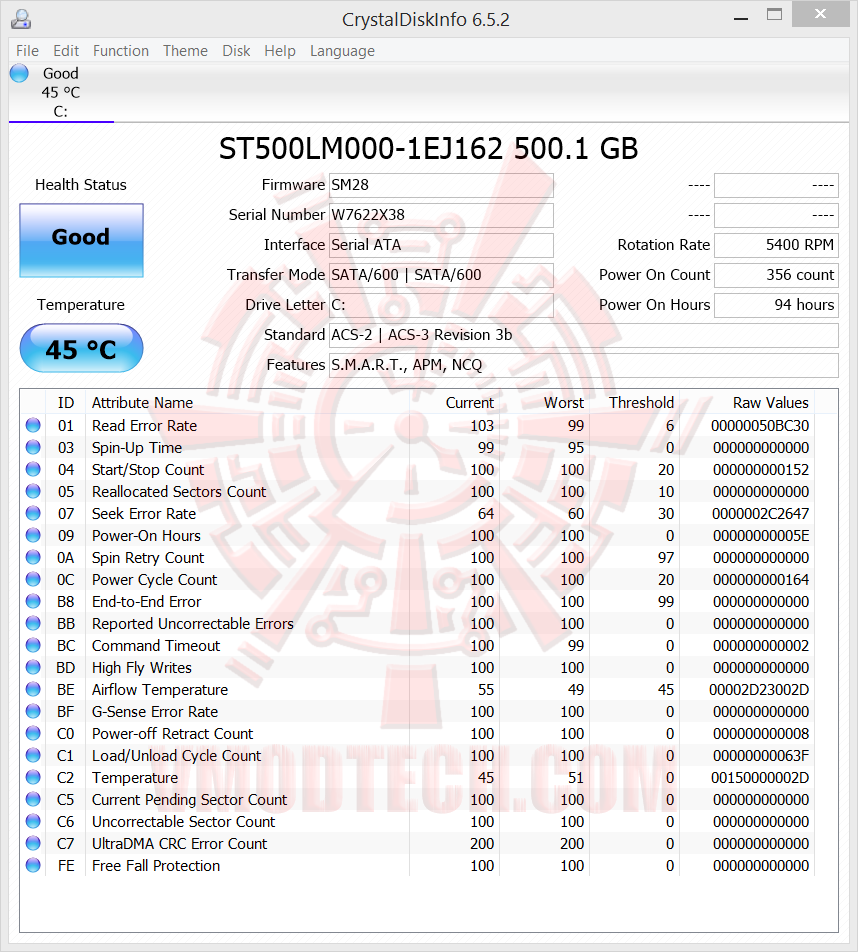Click the 45 °C temperature button
The image size is (858, 952).
pos(81,348)
